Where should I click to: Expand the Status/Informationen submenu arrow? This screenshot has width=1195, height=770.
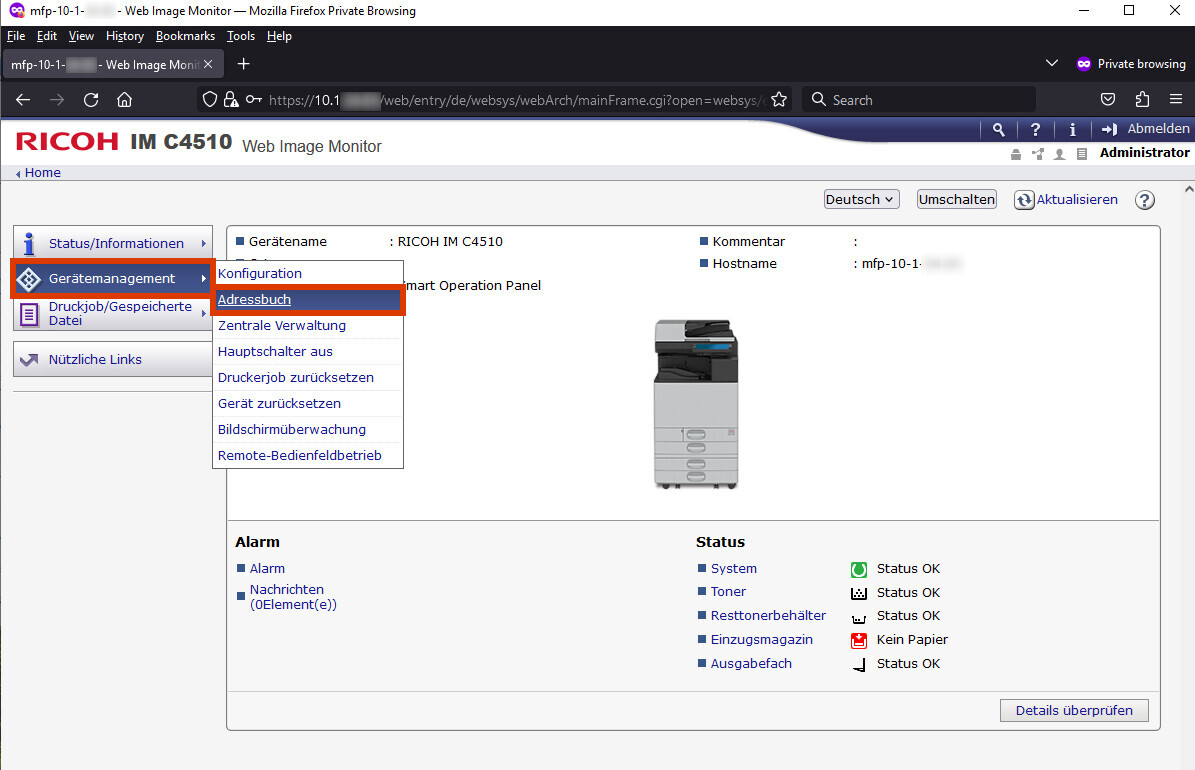tap(203, 243)
